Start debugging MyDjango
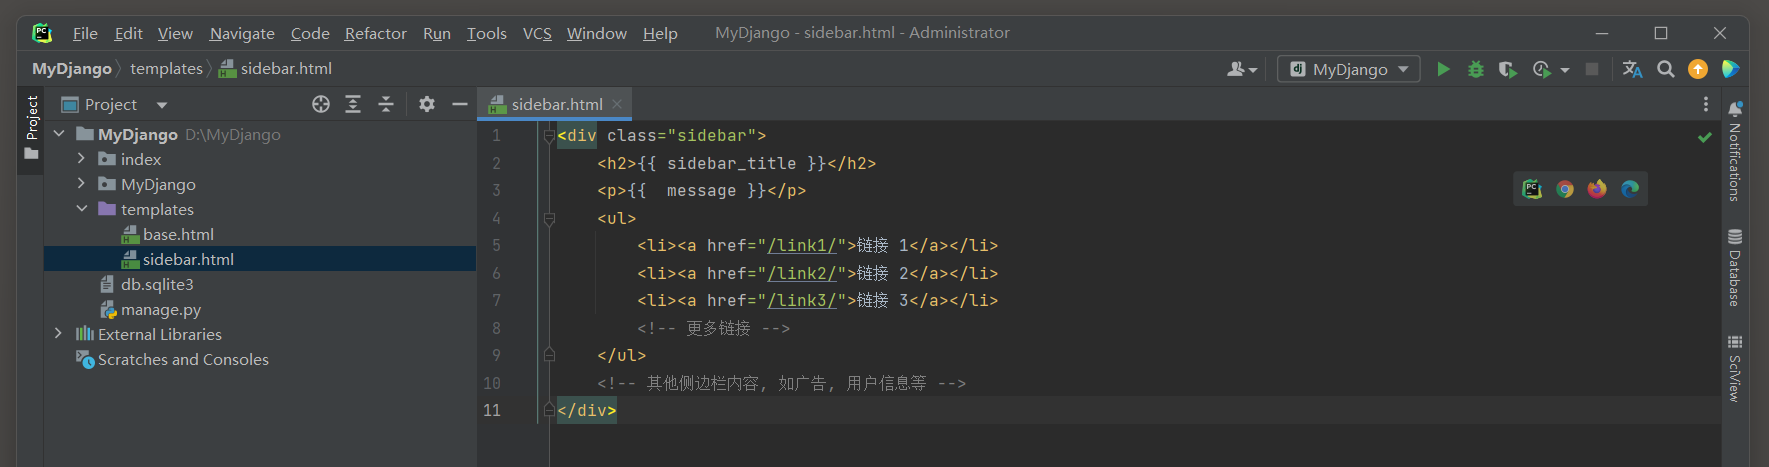 click(1475, 69)
